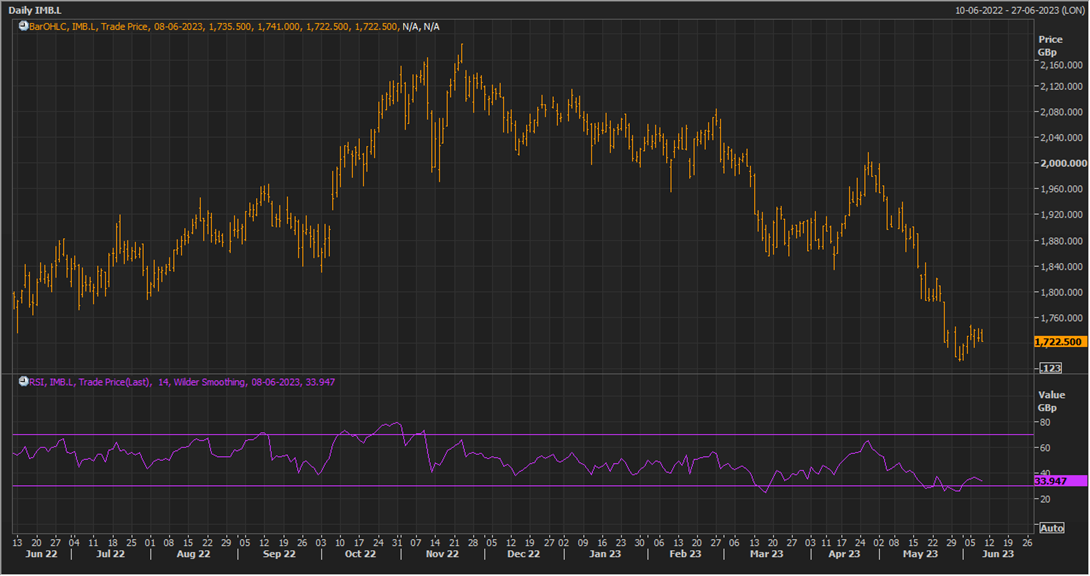
Task: Click the orange 1,722.500 last price tag
Action: tap(1059, 342)
